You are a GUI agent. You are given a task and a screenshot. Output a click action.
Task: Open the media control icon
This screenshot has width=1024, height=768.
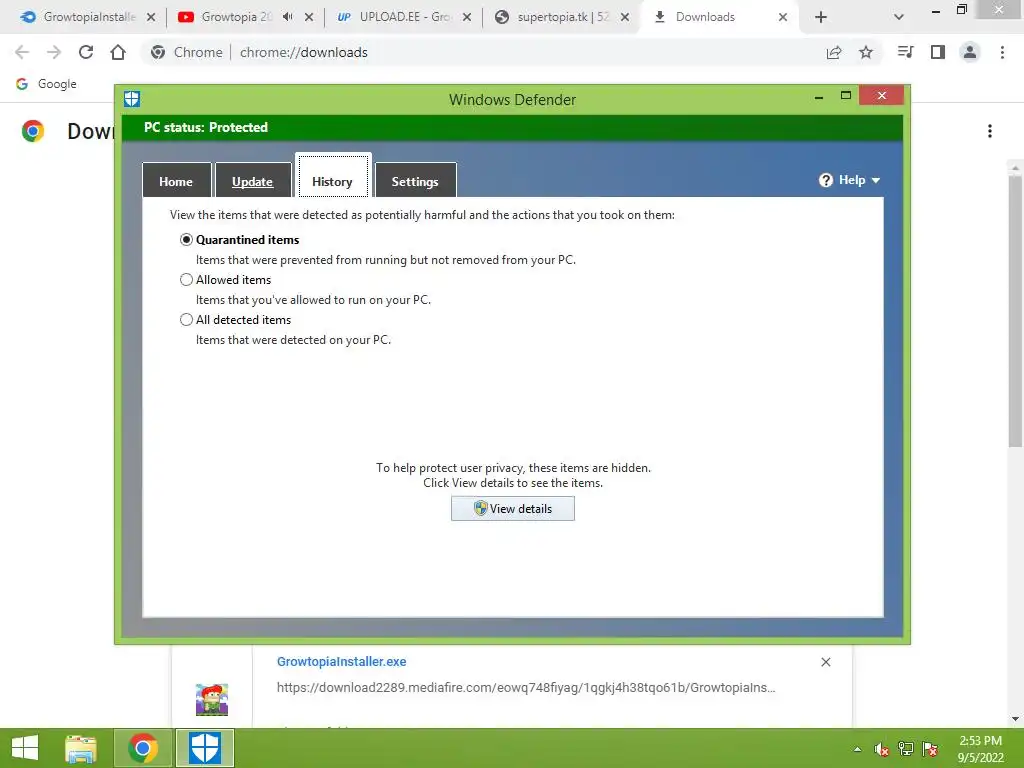pos(906,52)
